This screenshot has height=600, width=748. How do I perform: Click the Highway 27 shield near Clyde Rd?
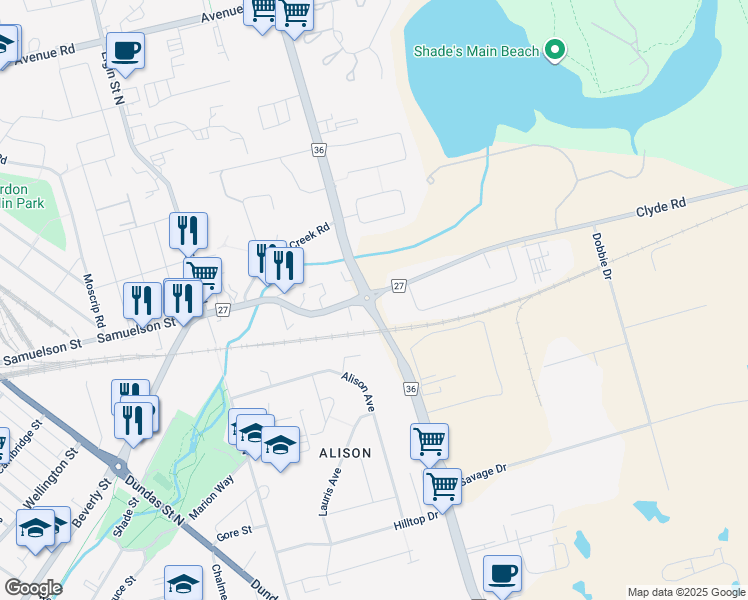coord(399,286)
